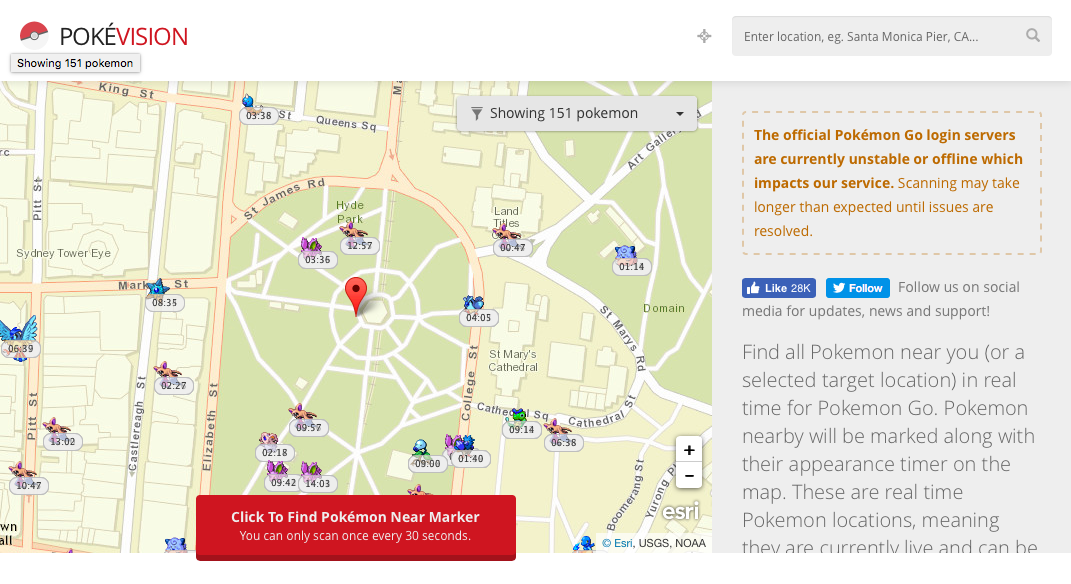Click the St James Rd street label

284,199
